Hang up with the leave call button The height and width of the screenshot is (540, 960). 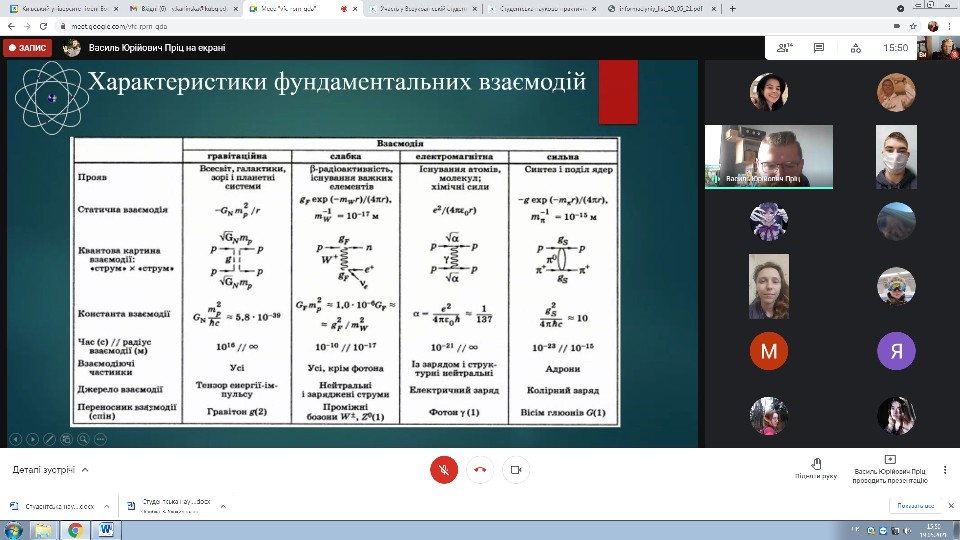(x=480, y=469)
